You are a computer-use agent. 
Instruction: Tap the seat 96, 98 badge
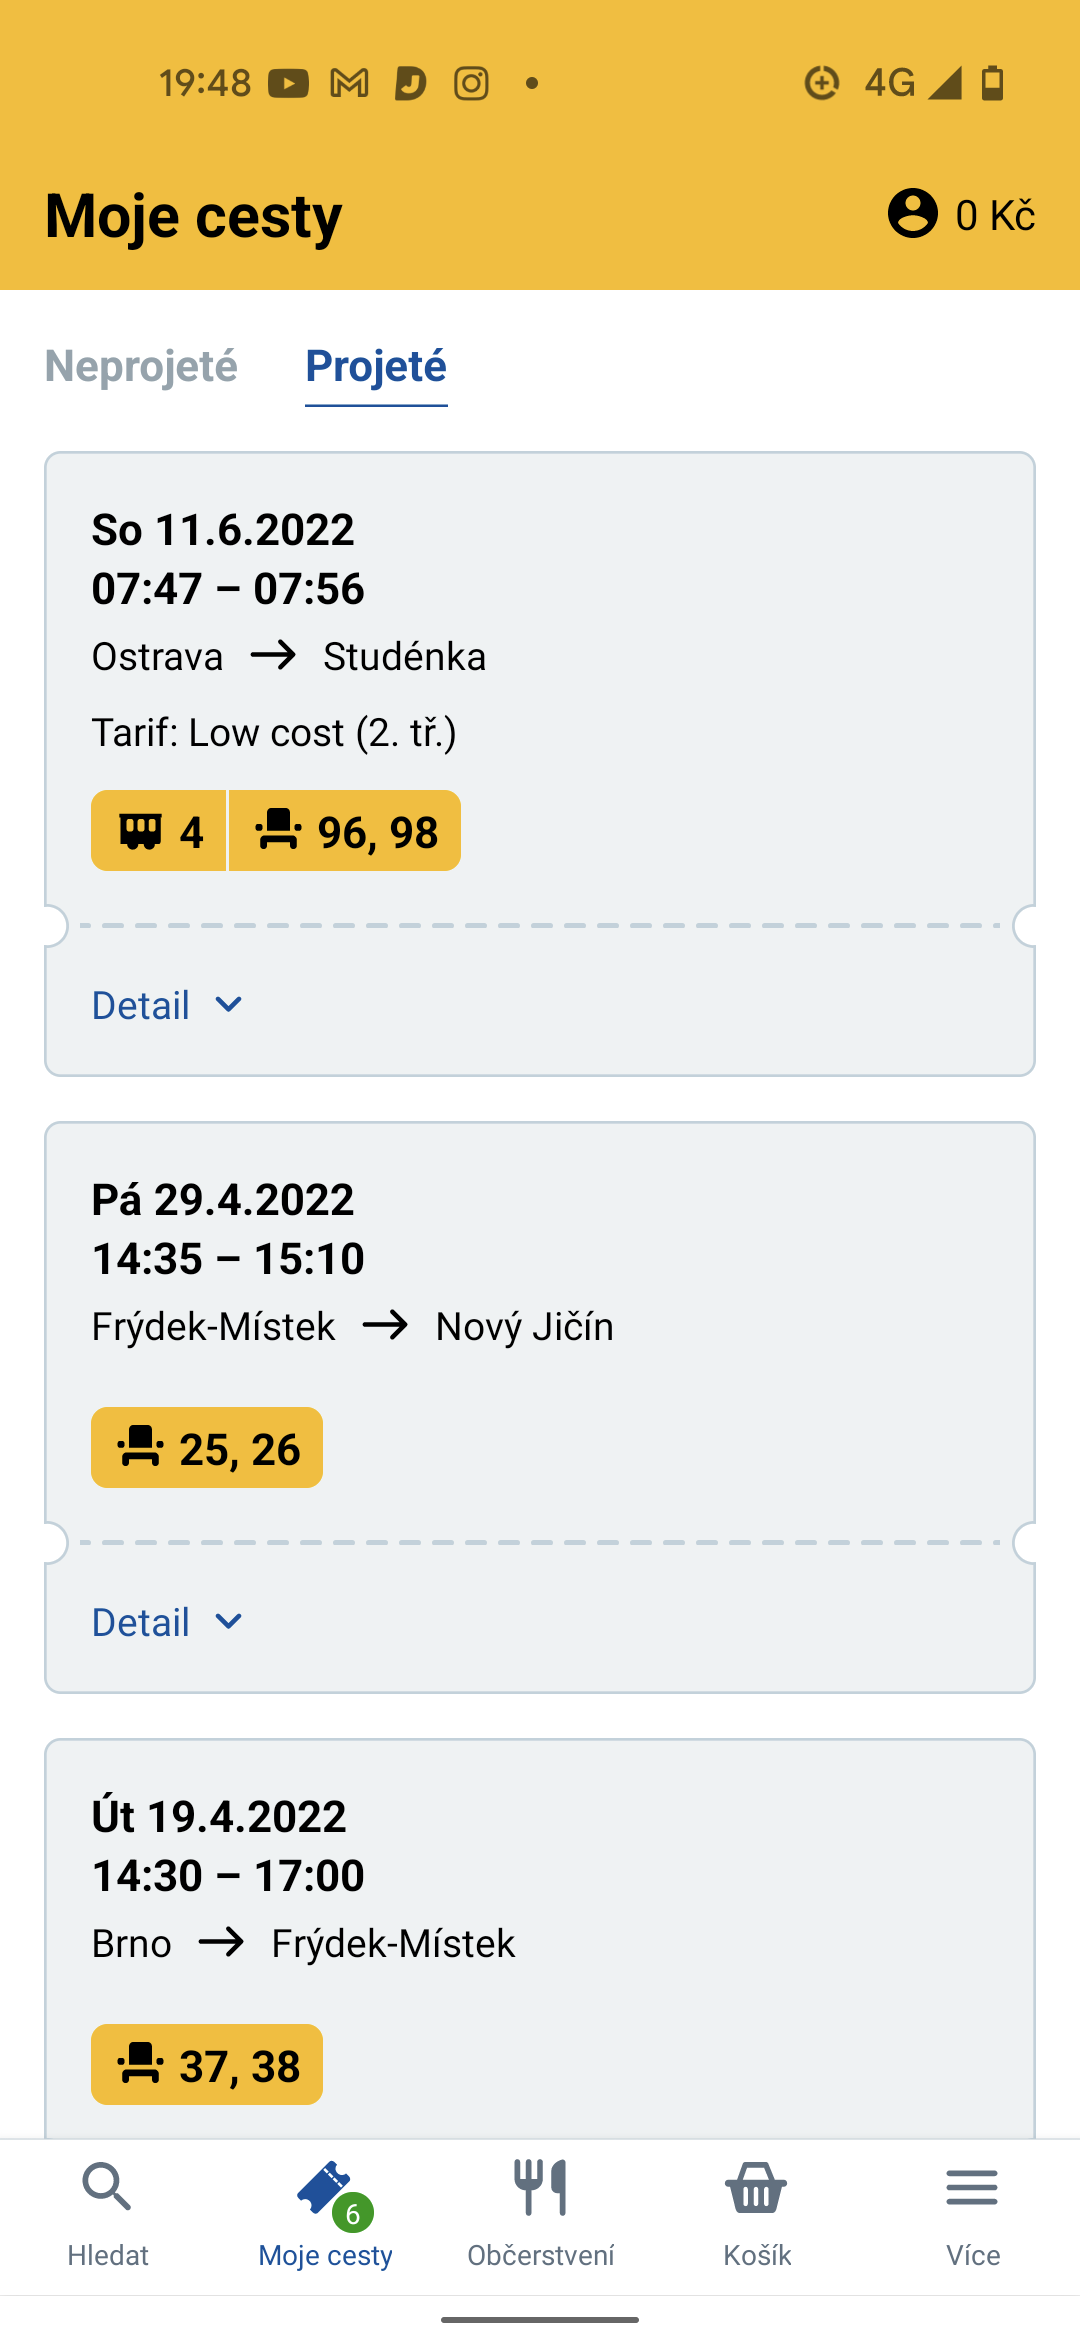[345, 831]
